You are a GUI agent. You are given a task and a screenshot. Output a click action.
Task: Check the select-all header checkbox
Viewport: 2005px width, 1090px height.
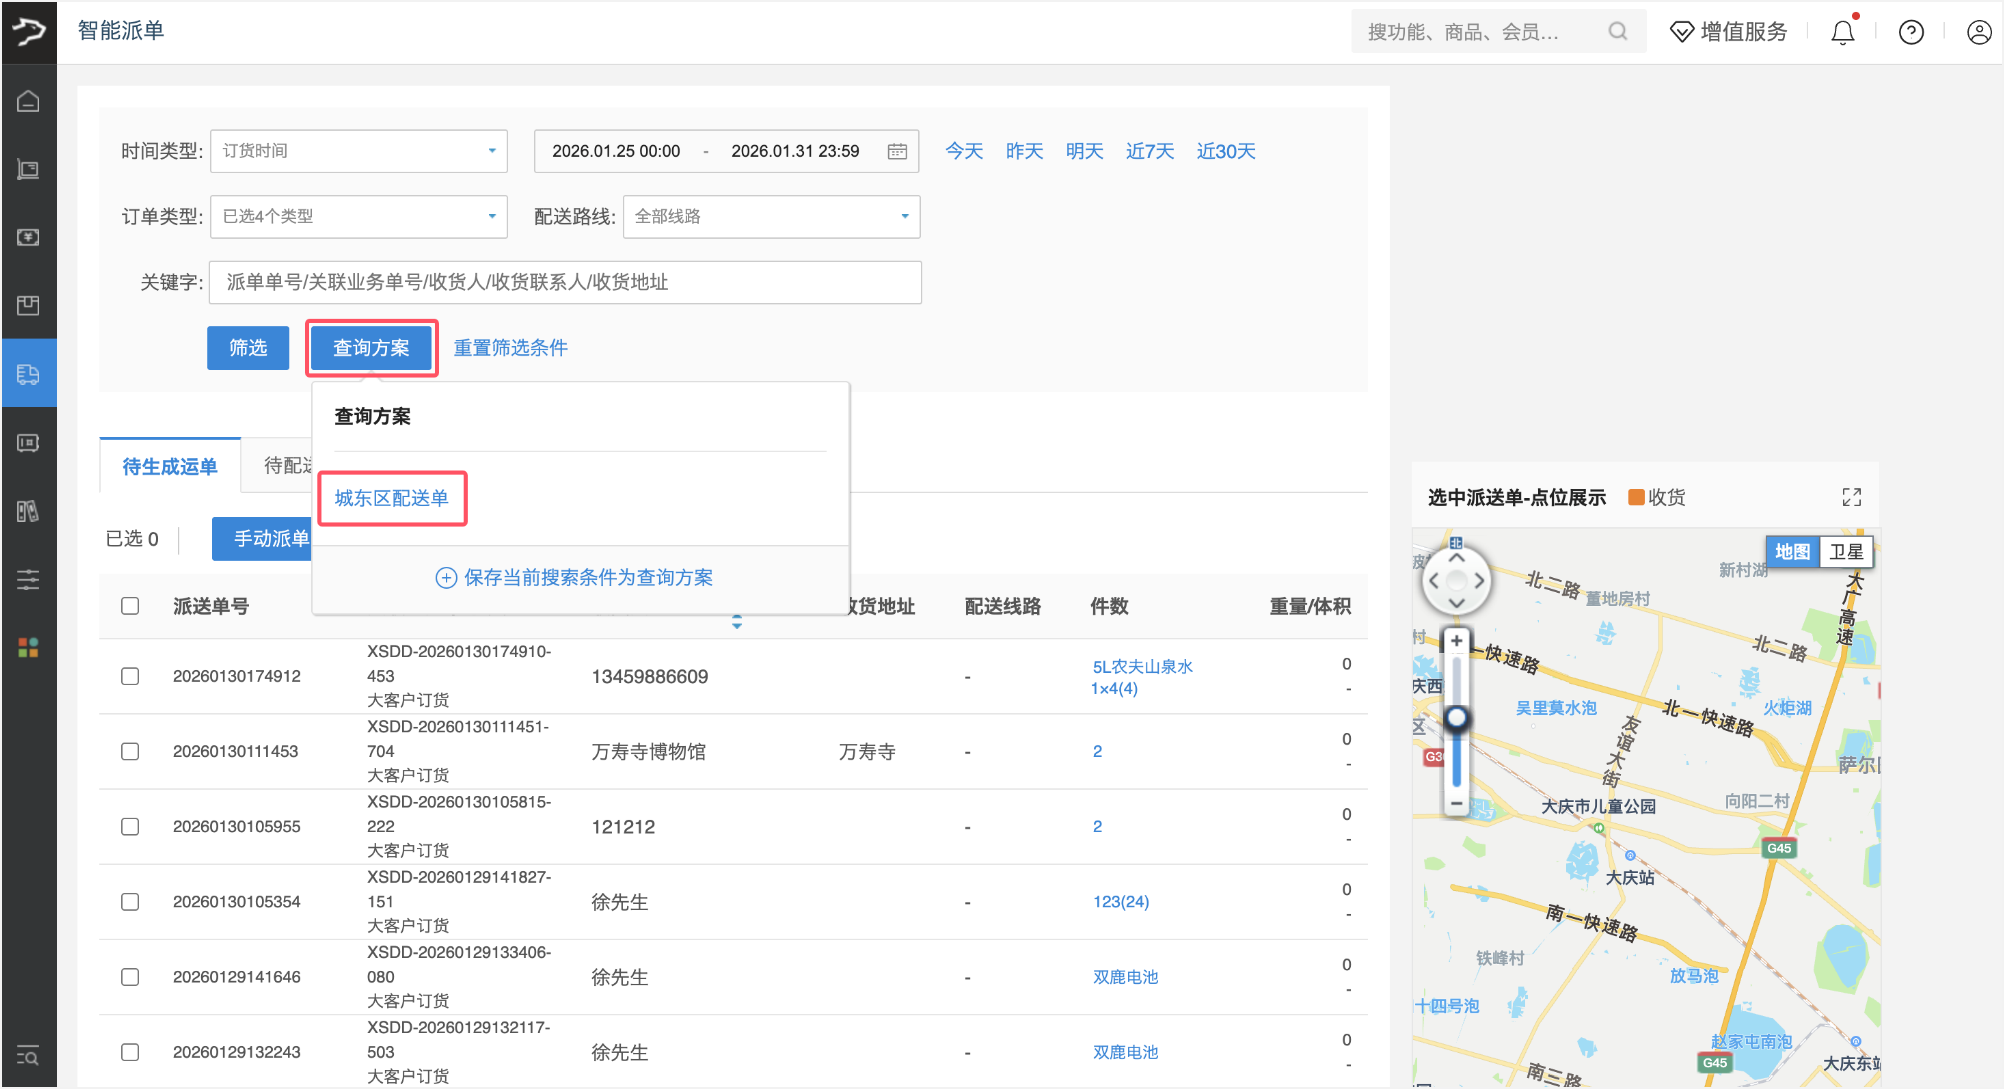[x=130, y=606]
